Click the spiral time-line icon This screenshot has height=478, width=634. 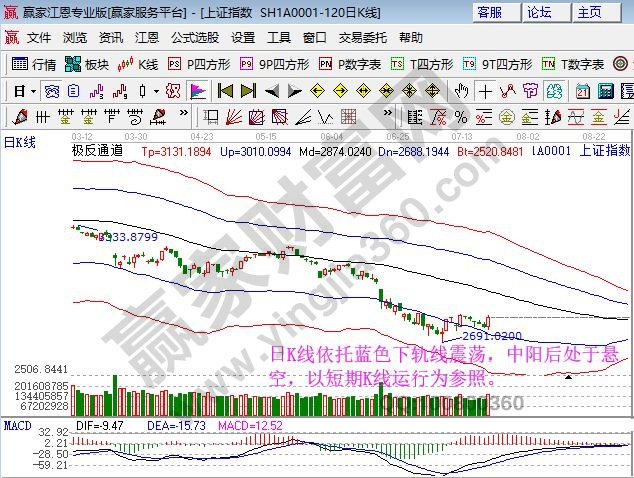click(135, 117)
